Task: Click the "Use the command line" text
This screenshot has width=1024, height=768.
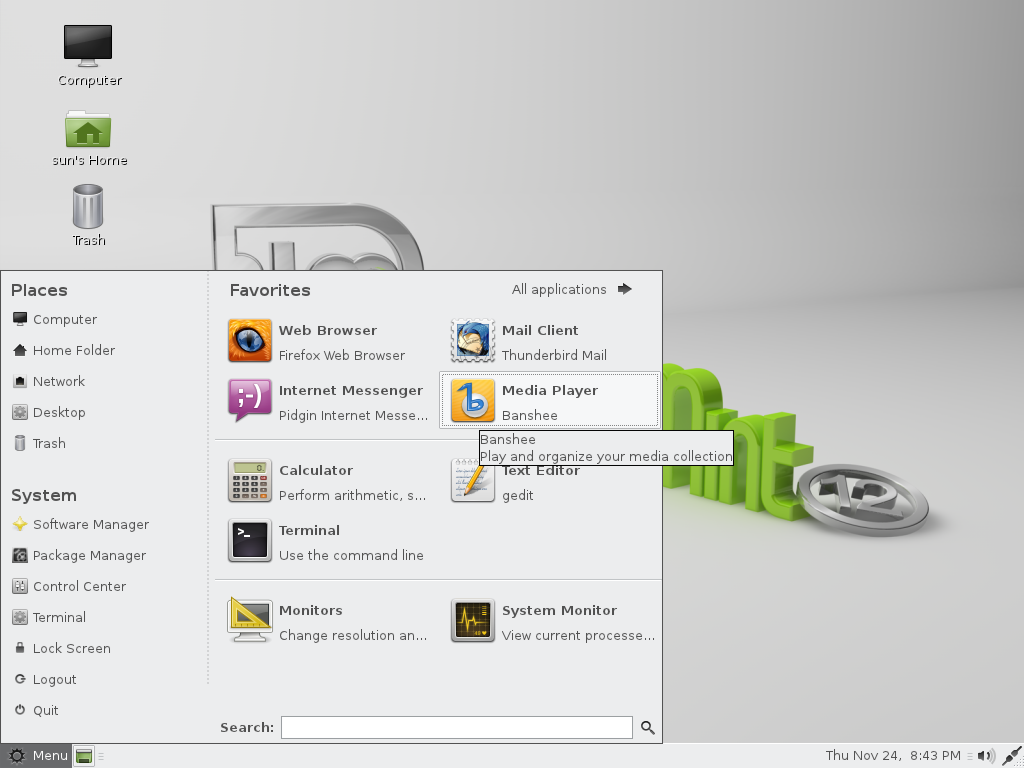Action: 351,555
